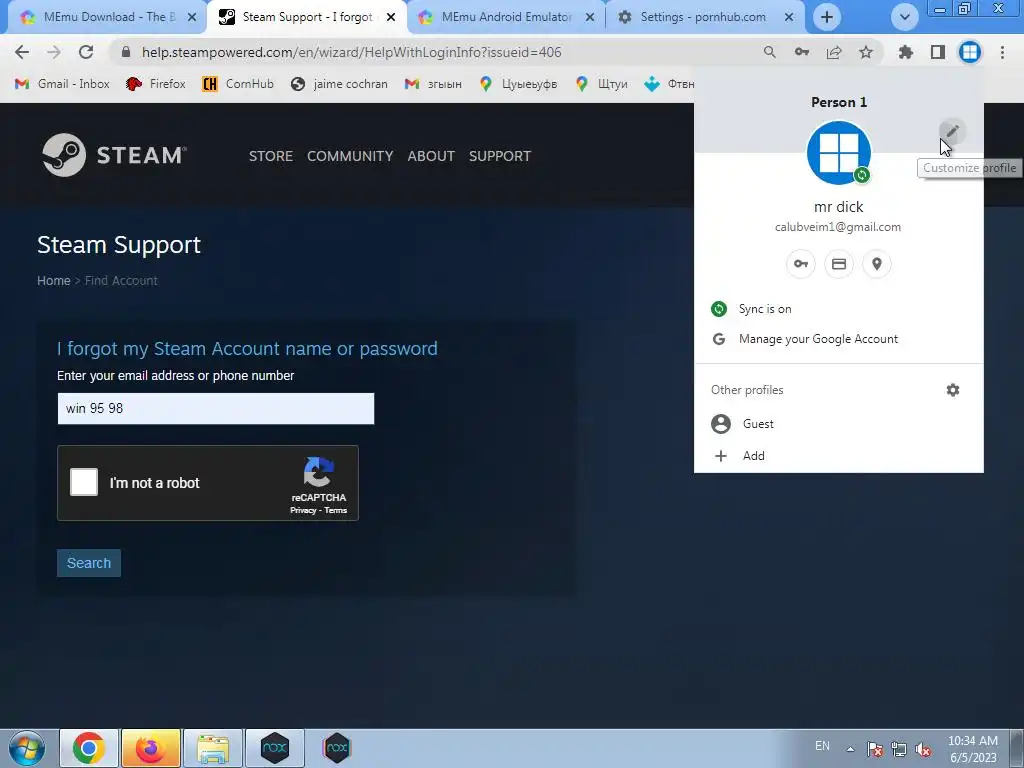Open the ComHub bookmark

click(x=238, y=84)
